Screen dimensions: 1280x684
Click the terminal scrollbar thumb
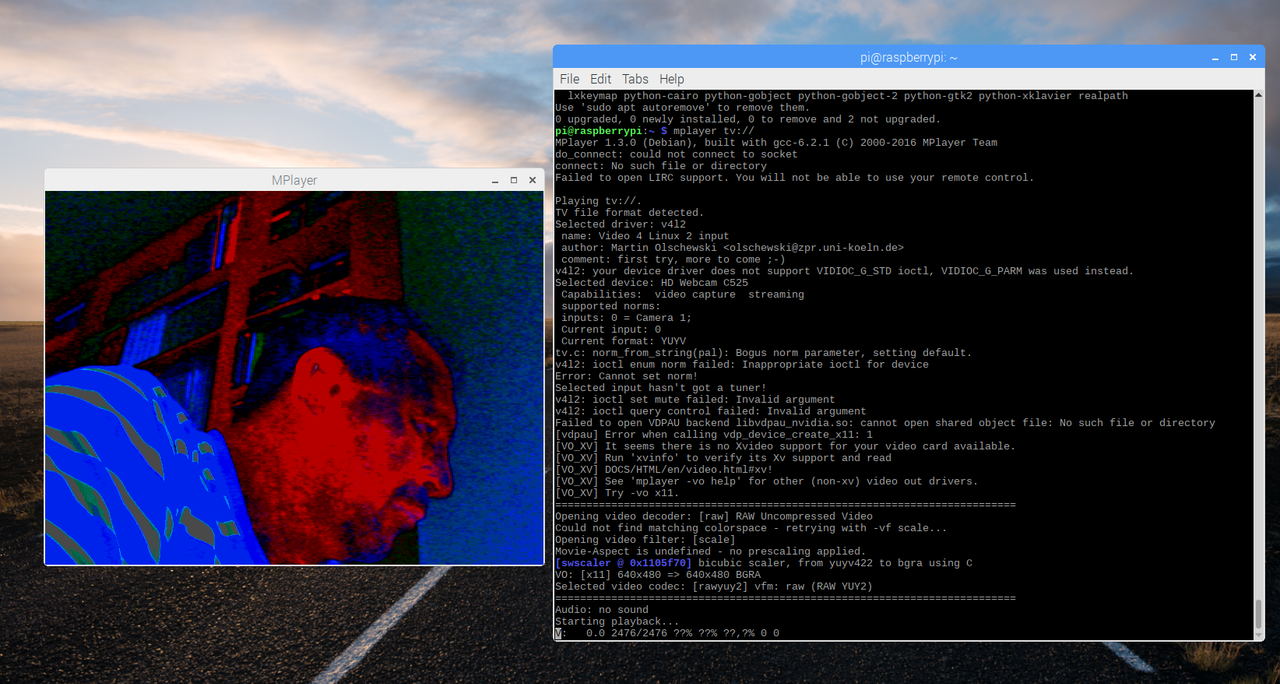tap(1258, 614)
